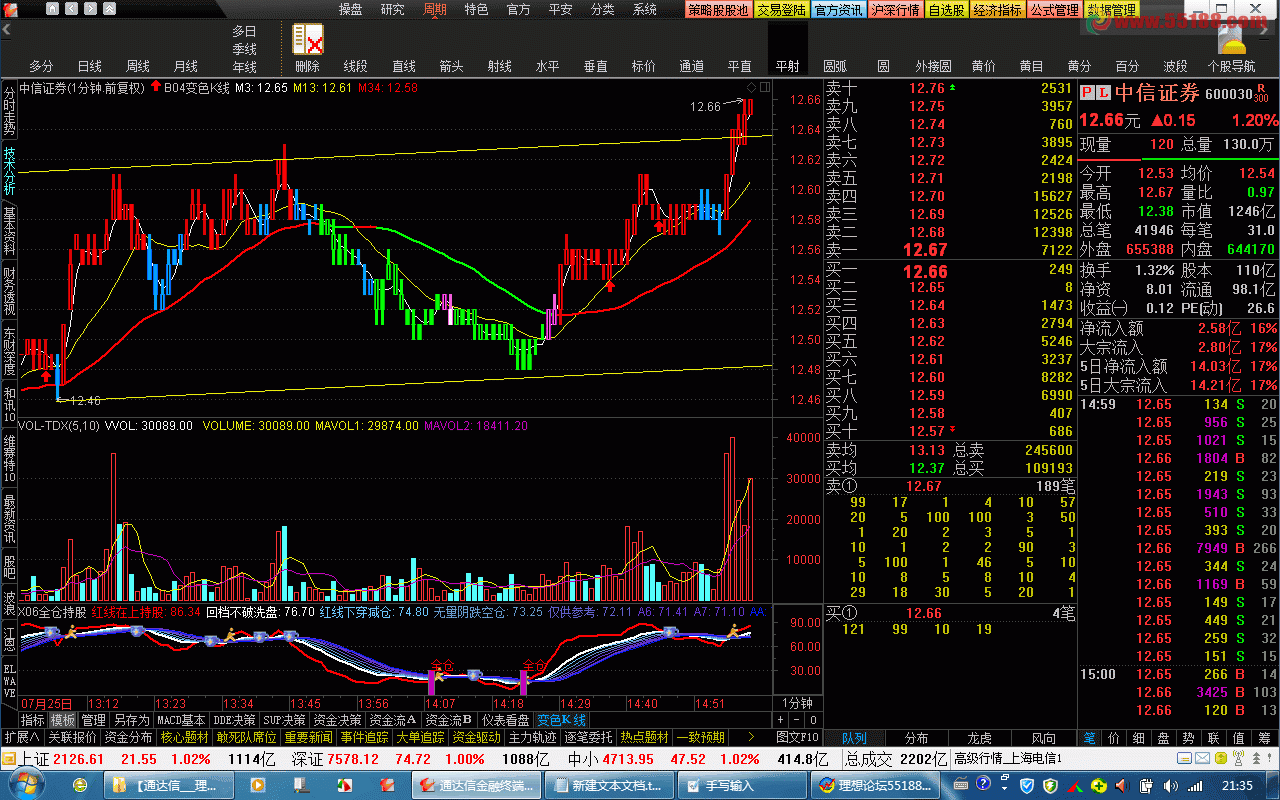
Task: Click the R300 marker next to 600030
Action: (1262, 94)
